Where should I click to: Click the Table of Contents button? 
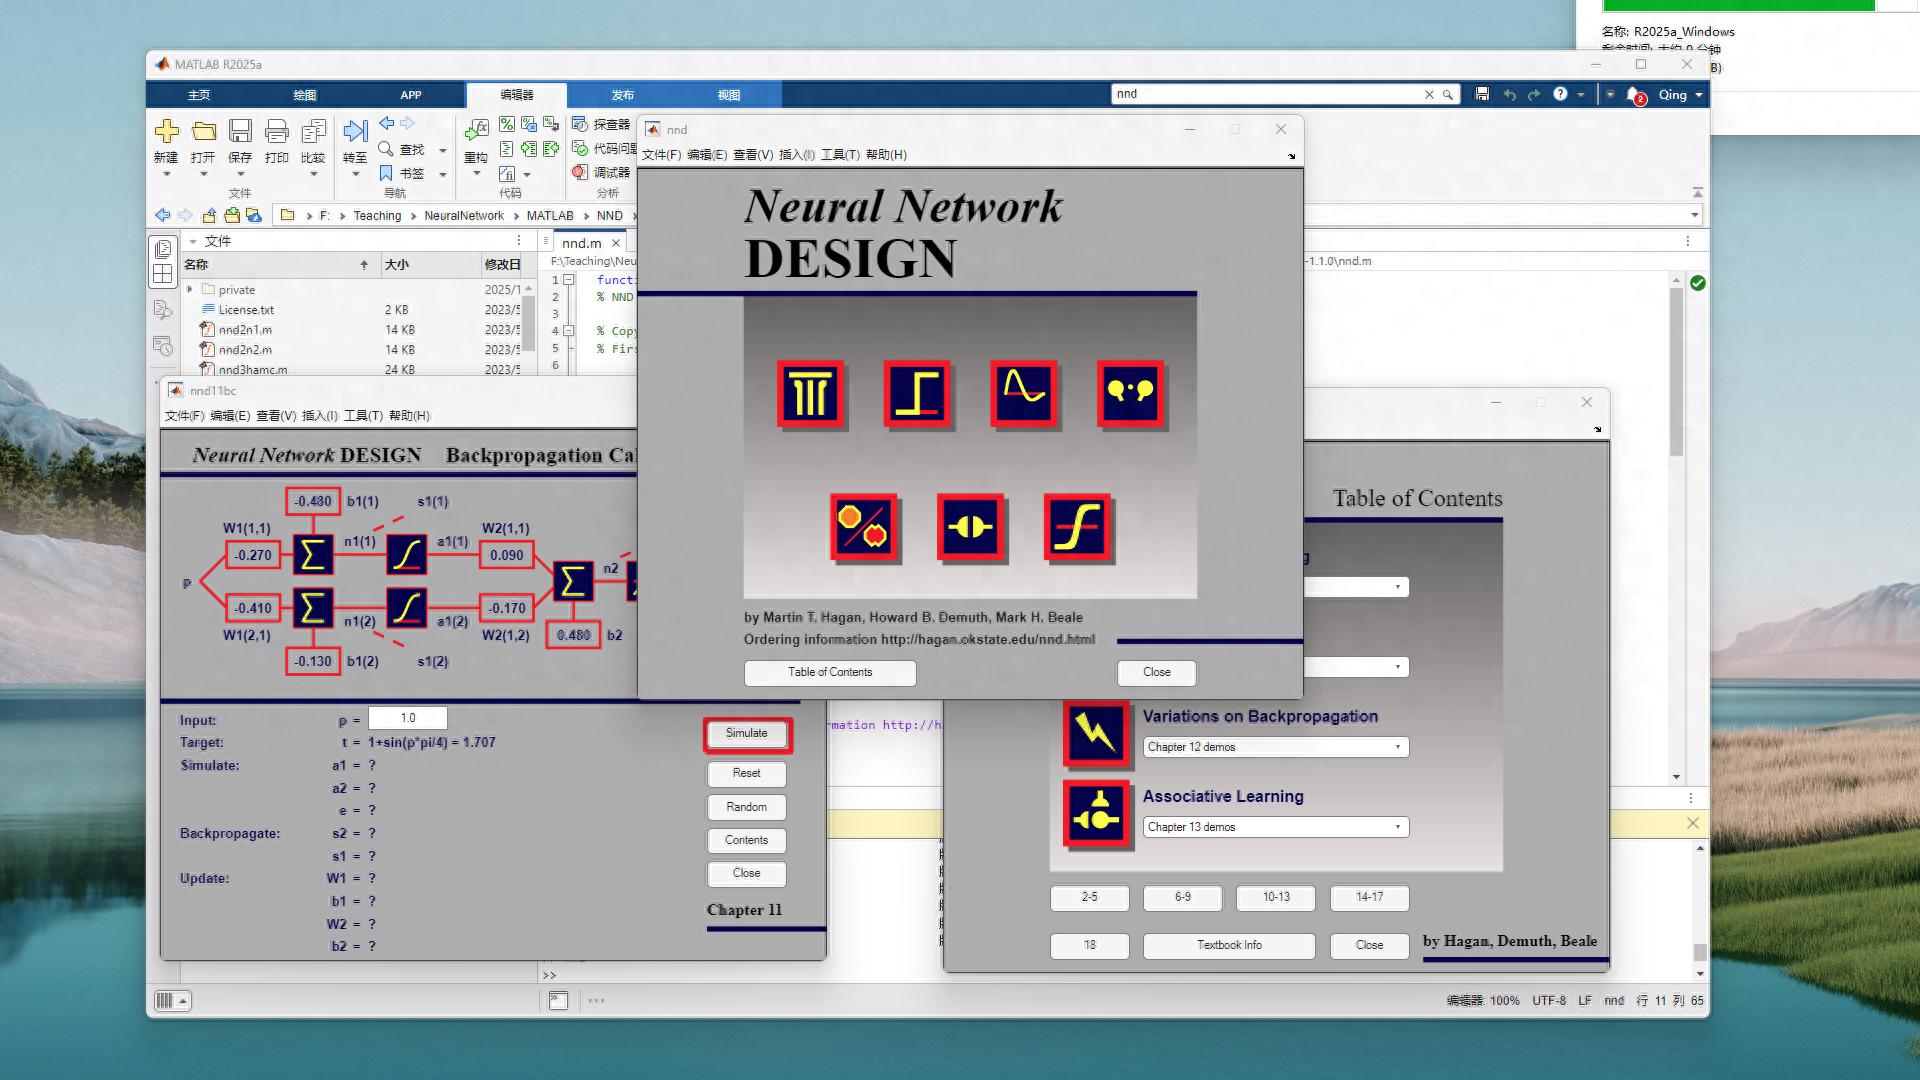[x=829, y=672]
